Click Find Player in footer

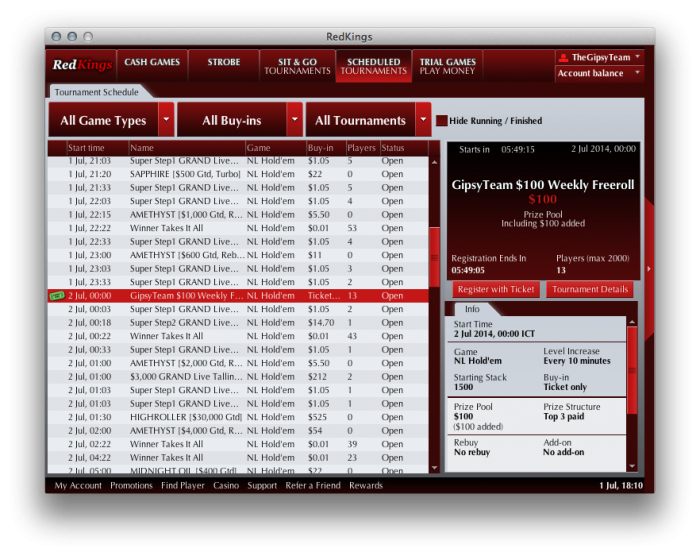click(183, 485)
